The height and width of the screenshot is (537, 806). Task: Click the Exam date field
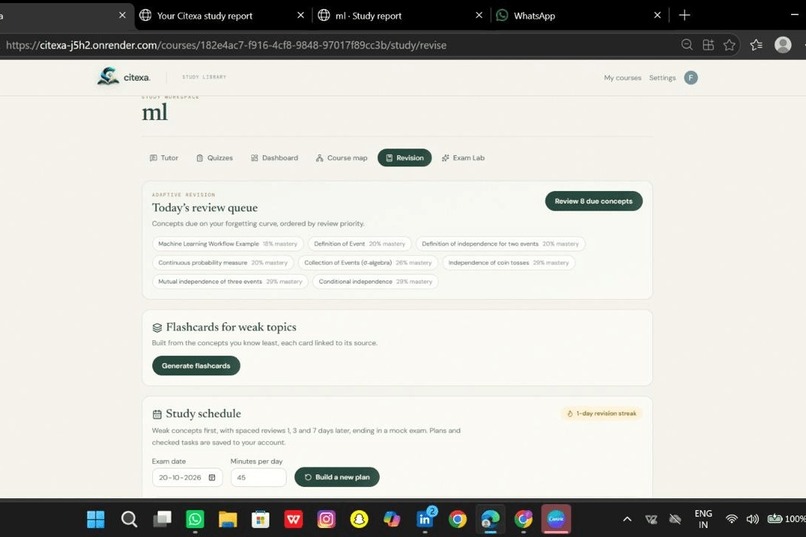(x=187, y=477)
